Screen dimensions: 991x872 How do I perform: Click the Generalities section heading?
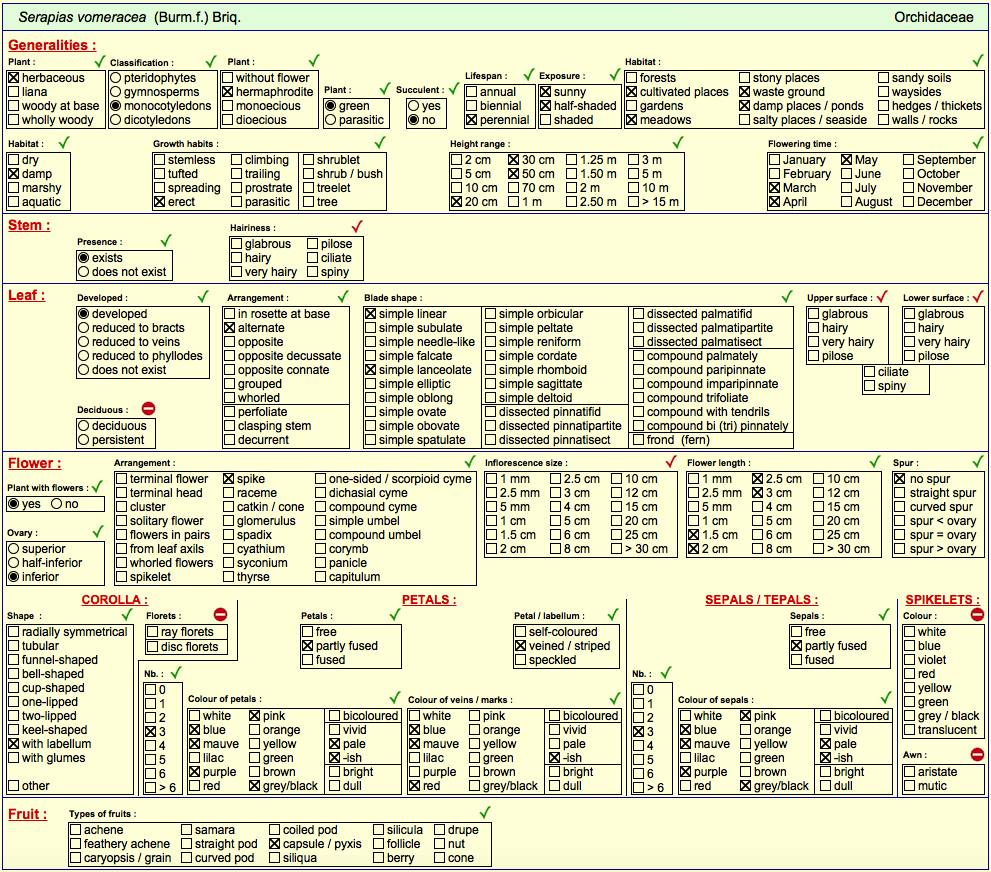pos(52,45)
